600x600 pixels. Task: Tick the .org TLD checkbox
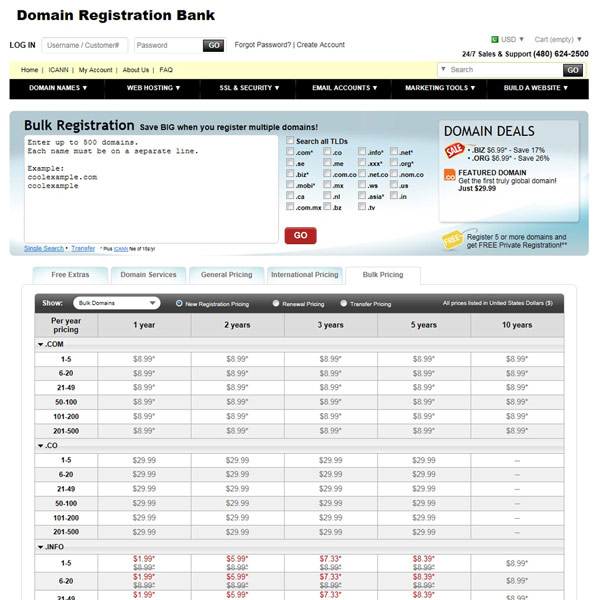[393, 163]
